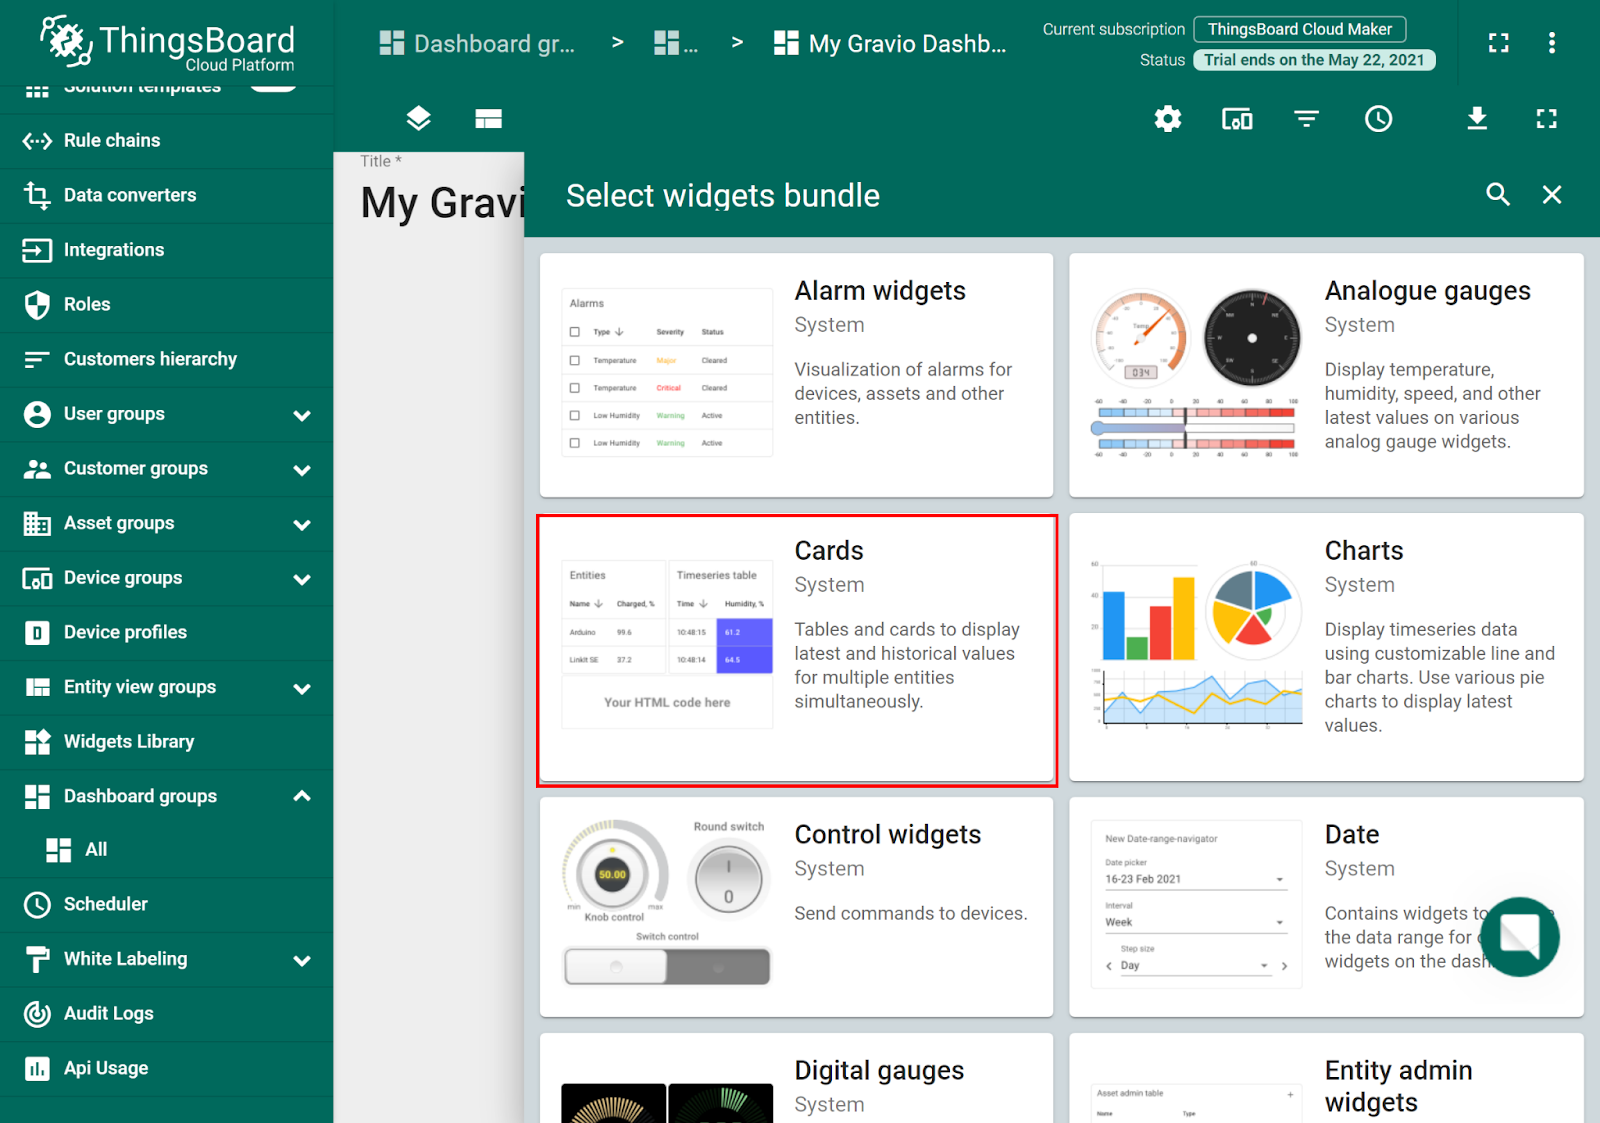Screen dimensions: 1600x1123
Task: Collapse the Dashboard groups section
Action: coord(302,796)
